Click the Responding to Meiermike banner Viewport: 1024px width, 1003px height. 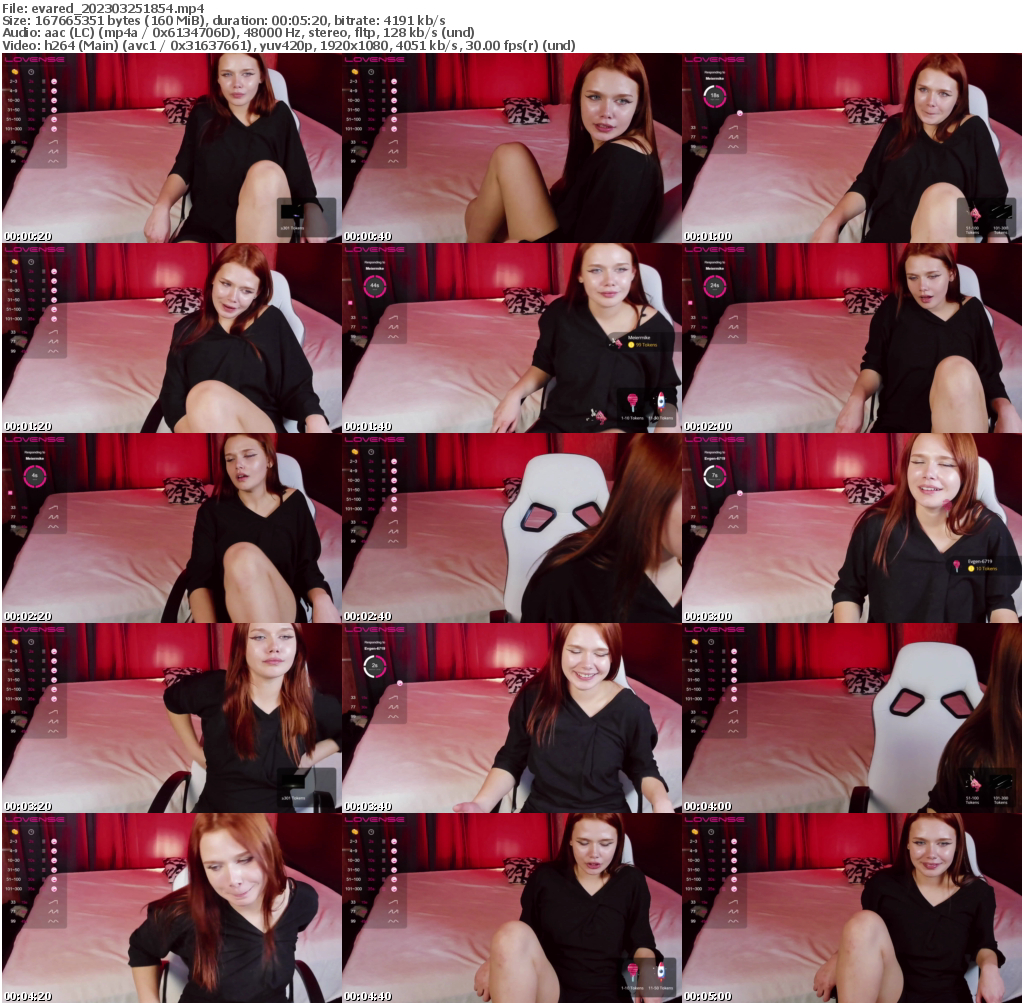click(714, 75)
